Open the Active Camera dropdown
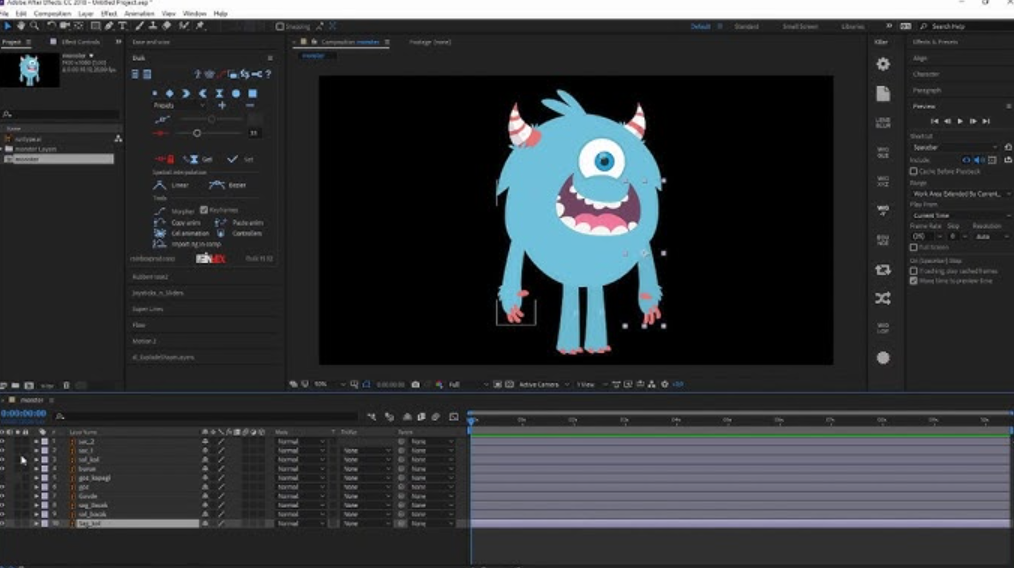This screenshot has width=1014, height=568. 543,384
